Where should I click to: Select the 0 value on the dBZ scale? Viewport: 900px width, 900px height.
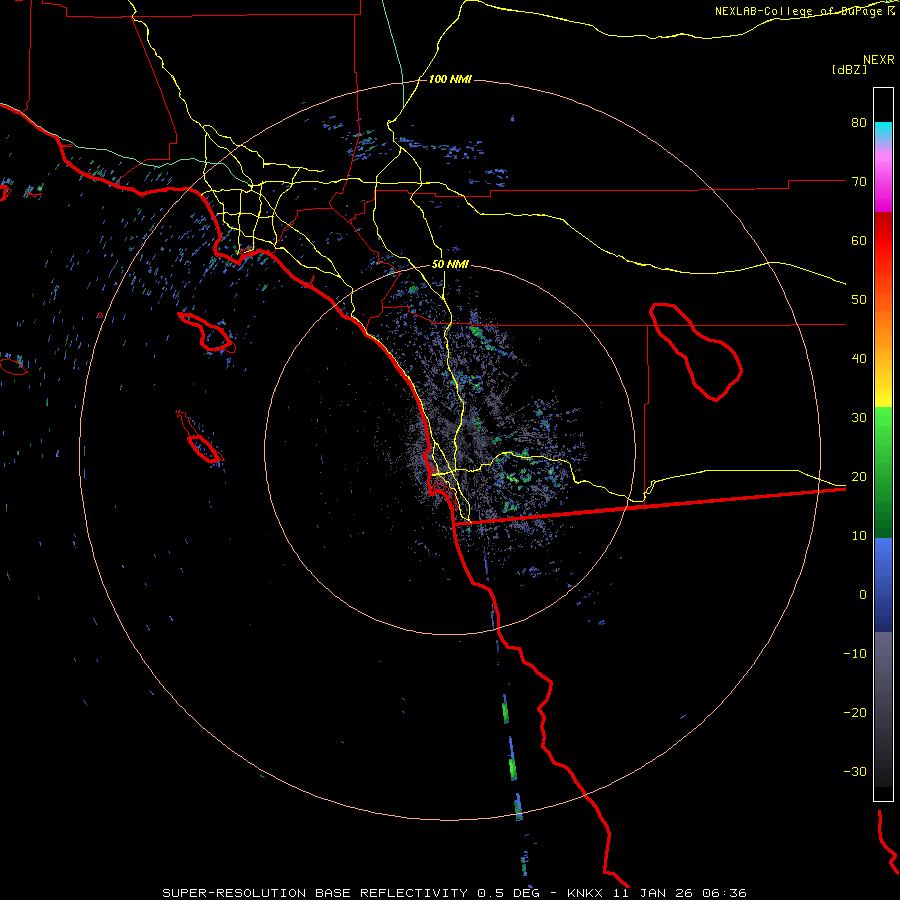tap(863, 595)
